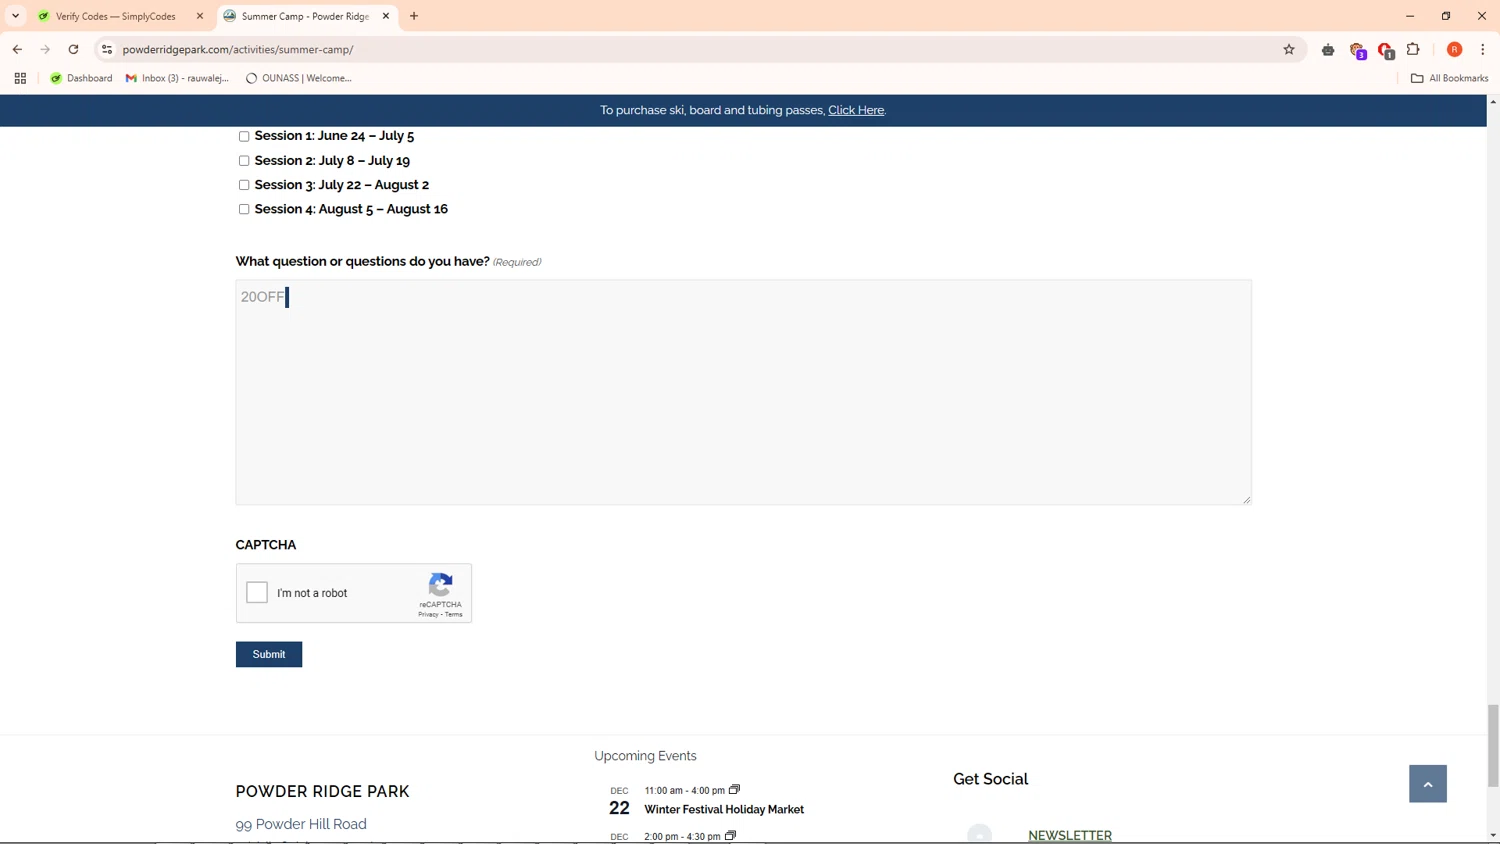Screen dimensions: 1500x844
Task: Open the 99 Powder Hill Road address link
Action: (x=301, y=824)
